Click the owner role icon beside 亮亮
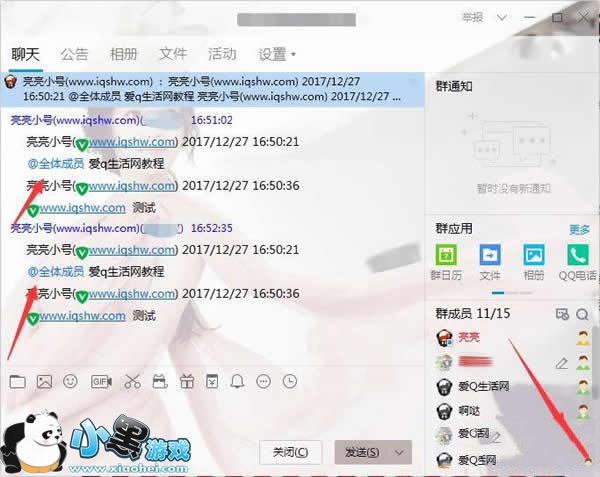This screenshot has width=600, height=477. (583, 339)
